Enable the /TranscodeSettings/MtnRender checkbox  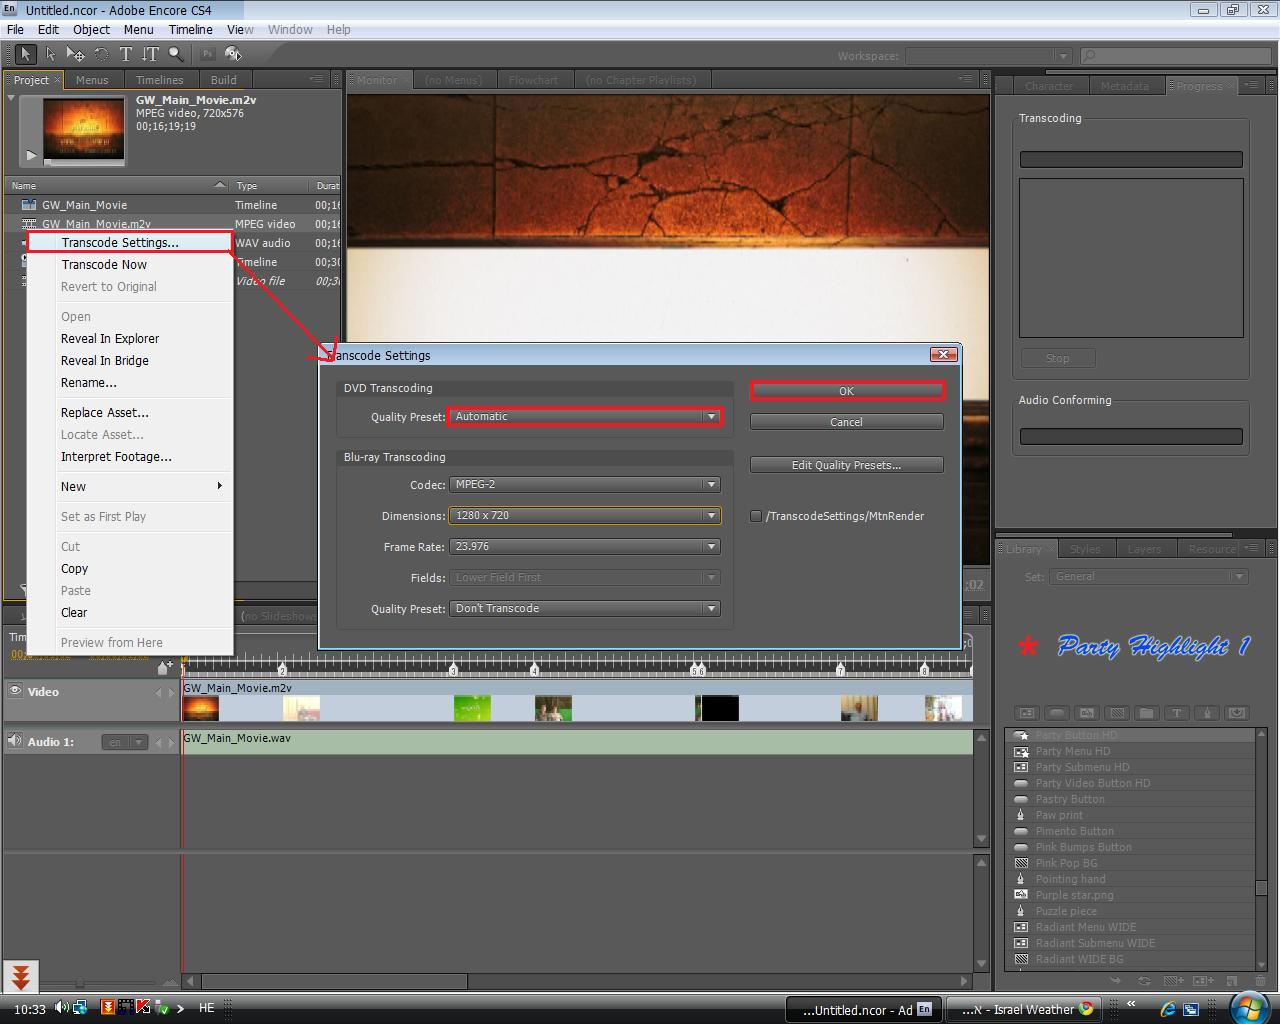tap(756, 516)
